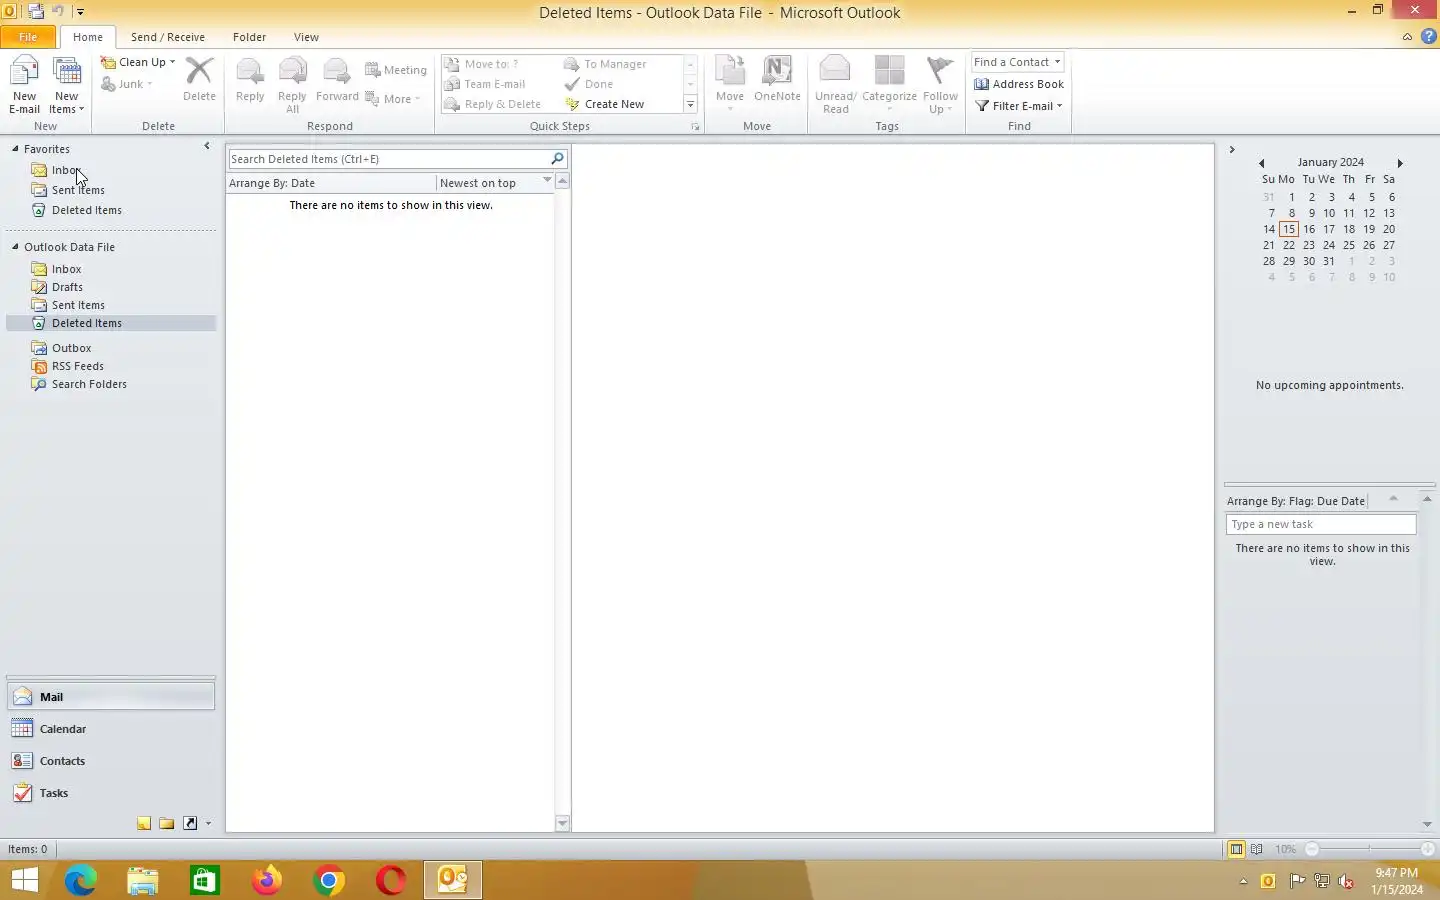1440x900 pixels.
Task: Open Deleted Items under Favorites
Action: pyautogui.click(x=87, y=210)
